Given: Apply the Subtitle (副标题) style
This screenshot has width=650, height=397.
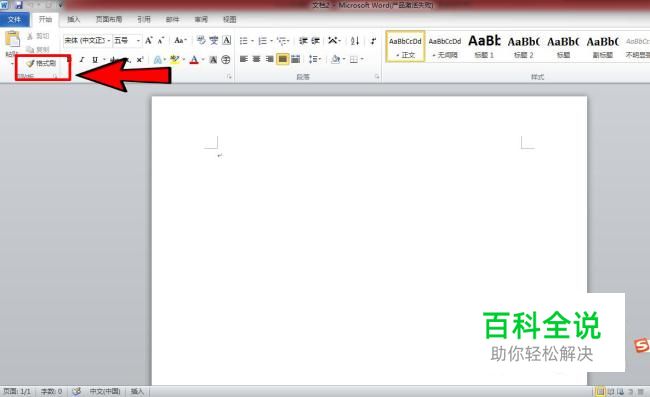Looking at the screenshot, I should (602, 46).
